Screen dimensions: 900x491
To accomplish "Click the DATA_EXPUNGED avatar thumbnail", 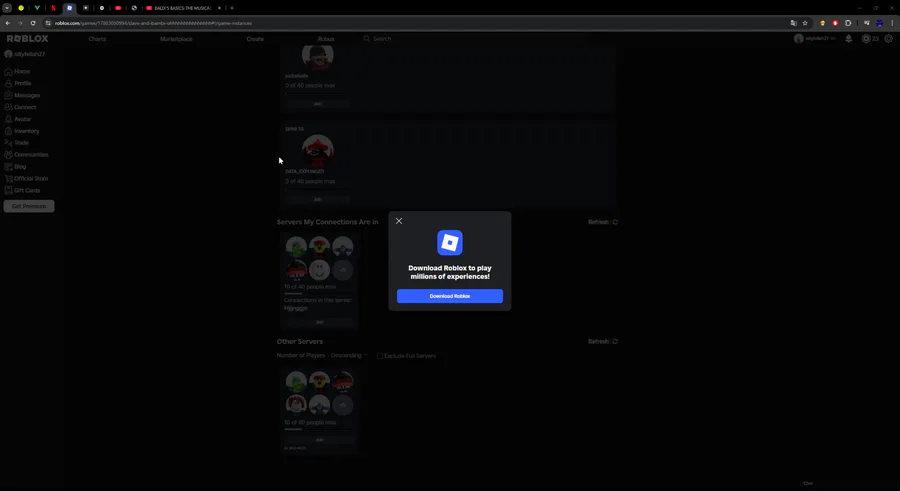I will 317,150.
